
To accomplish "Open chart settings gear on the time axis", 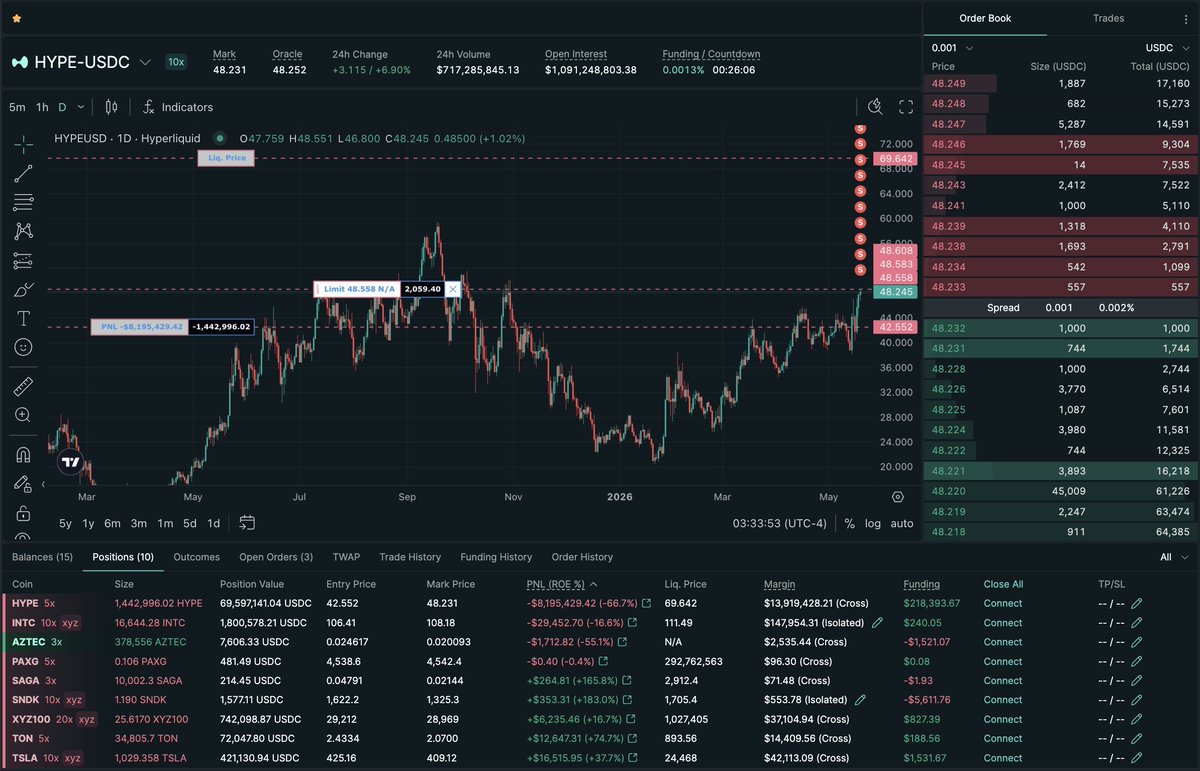I will tap(898, 497).
